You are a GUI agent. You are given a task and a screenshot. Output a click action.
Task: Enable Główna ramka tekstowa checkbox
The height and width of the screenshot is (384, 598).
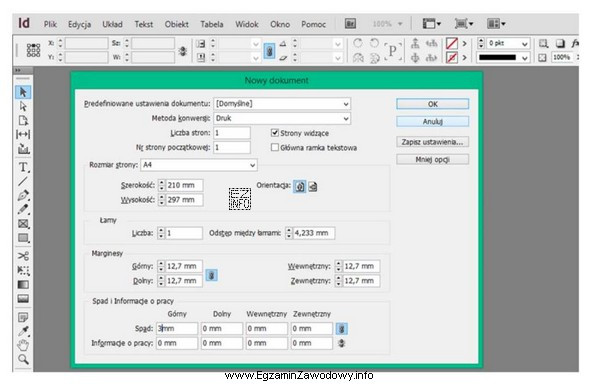click(x=275, y=147)
